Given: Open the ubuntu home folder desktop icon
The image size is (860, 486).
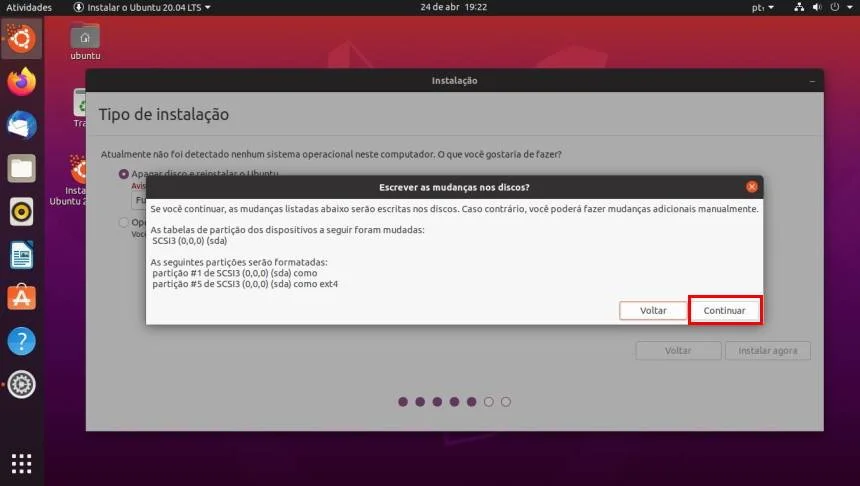Looking at the screenshot, I should click(85, 42).
